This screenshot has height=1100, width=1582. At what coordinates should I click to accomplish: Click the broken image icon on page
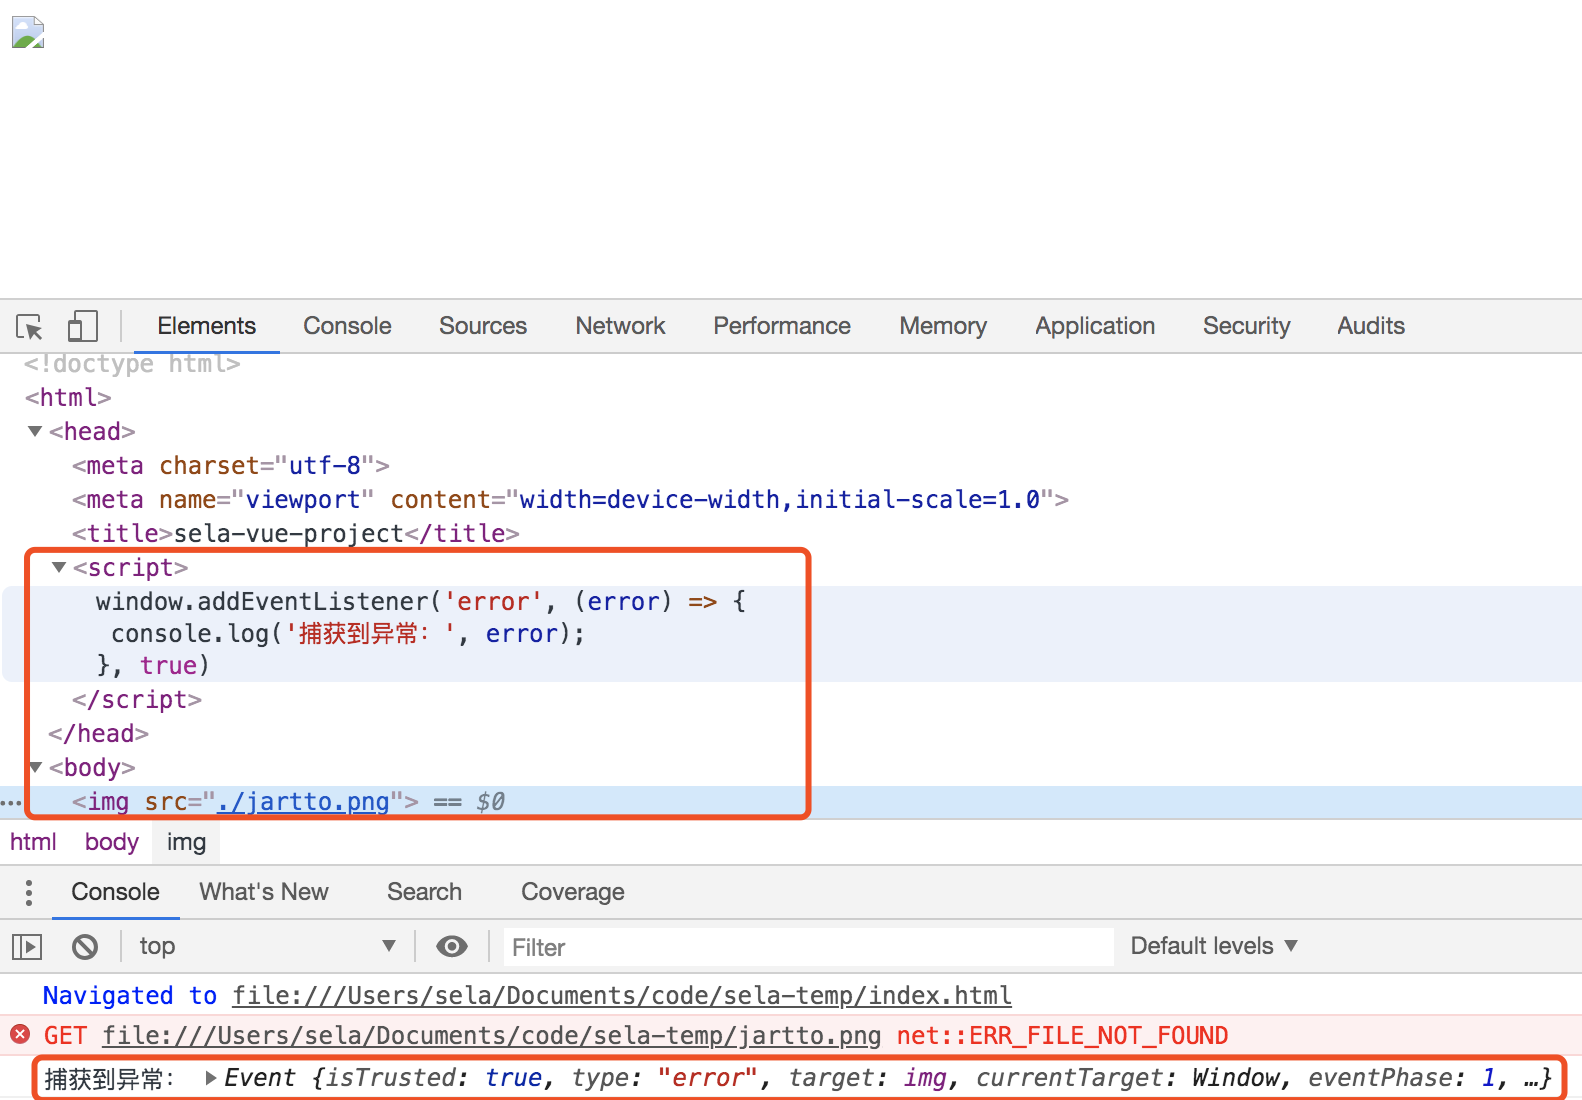click(x=28, y=33)
